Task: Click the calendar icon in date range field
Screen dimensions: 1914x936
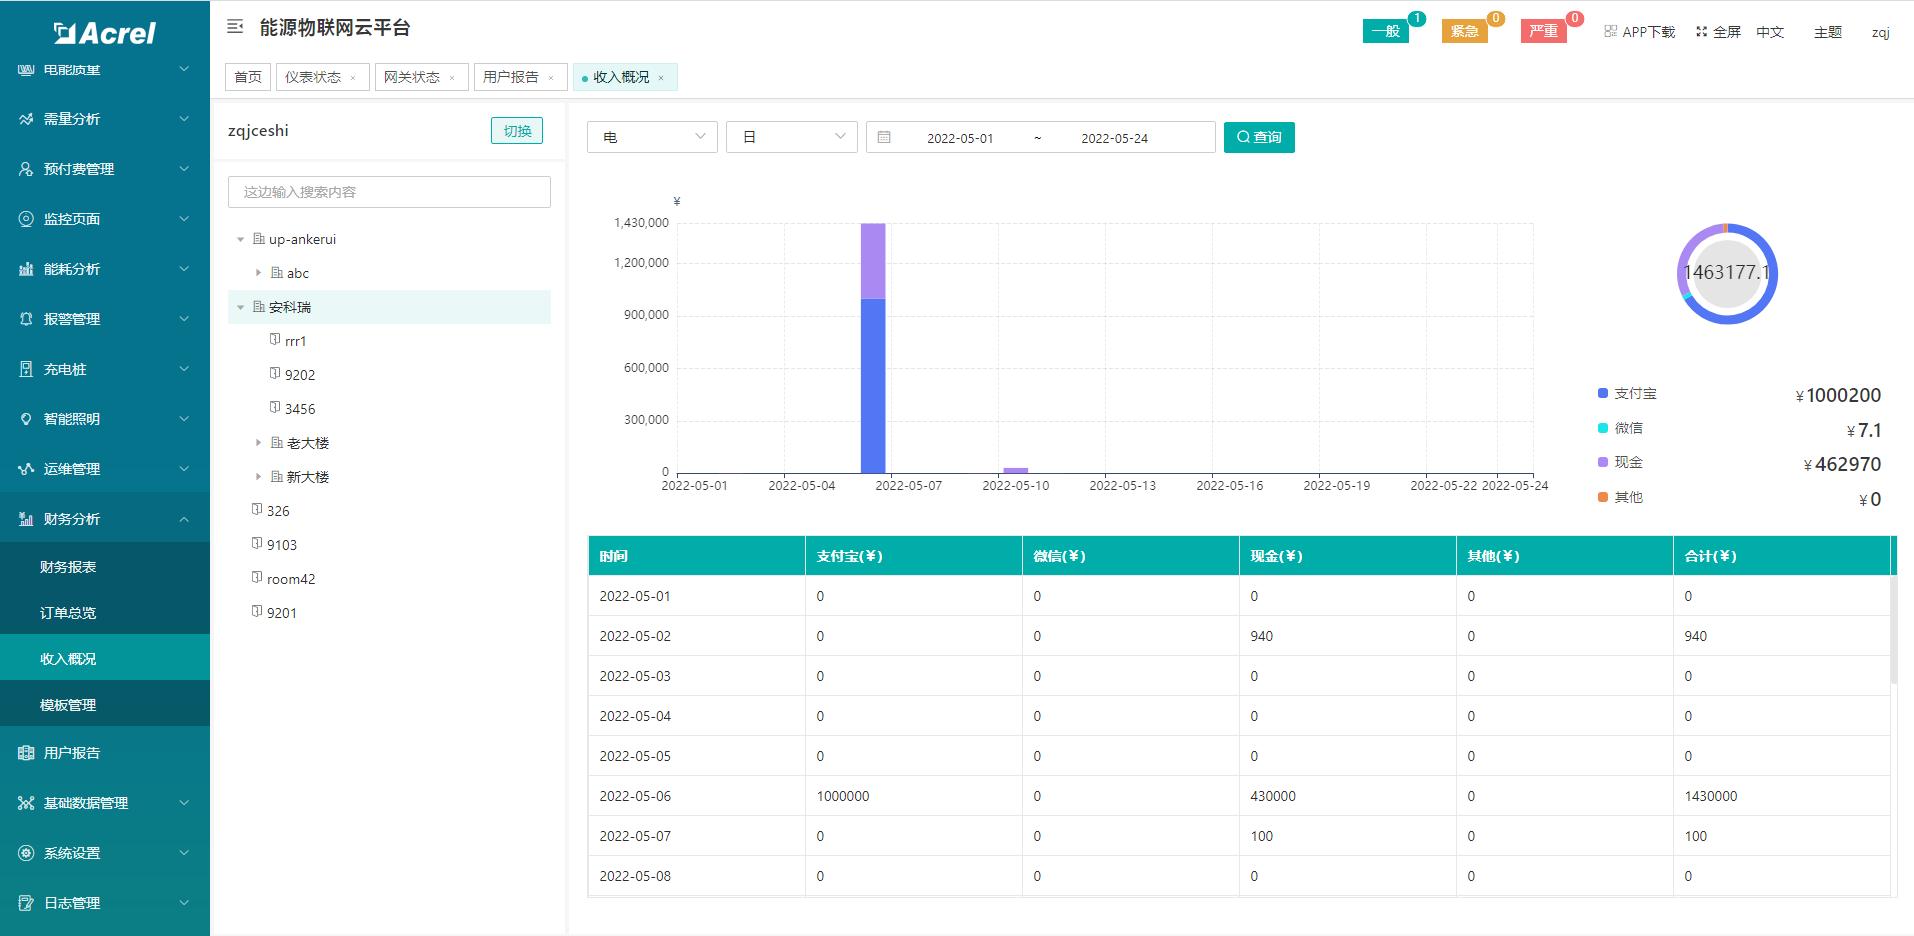Action: (x=884, y=137)
